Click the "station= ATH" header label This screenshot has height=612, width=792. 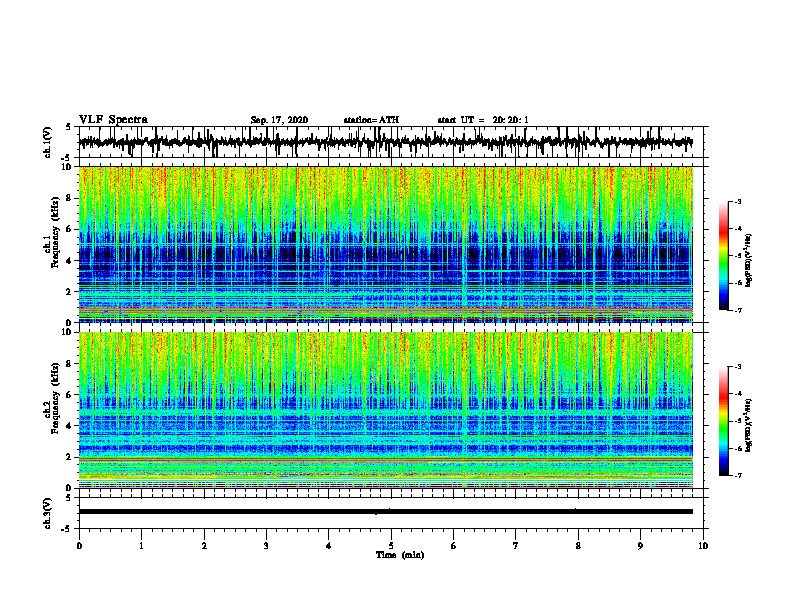(371, 120)
